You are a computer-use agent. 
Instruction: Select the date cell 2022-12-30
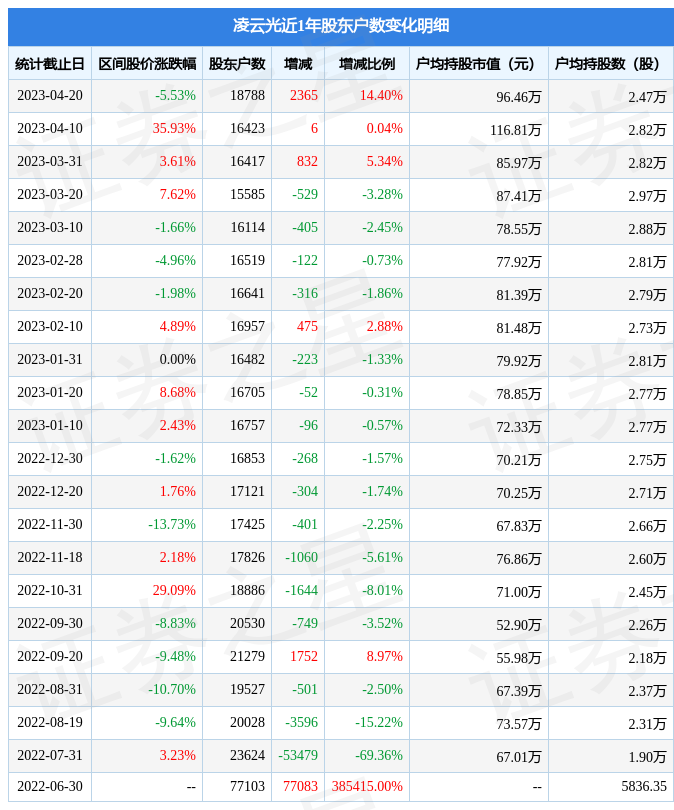click(x=50, y=459)
